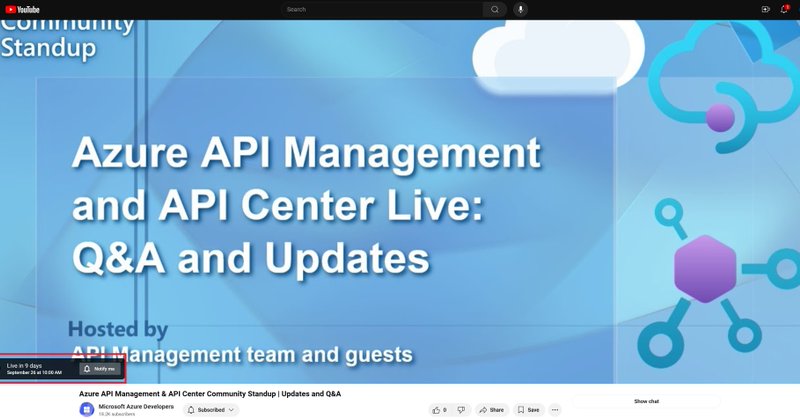Screen dimensions: 800x419
Task: Click the Show chat button
Action: point(646,402)
